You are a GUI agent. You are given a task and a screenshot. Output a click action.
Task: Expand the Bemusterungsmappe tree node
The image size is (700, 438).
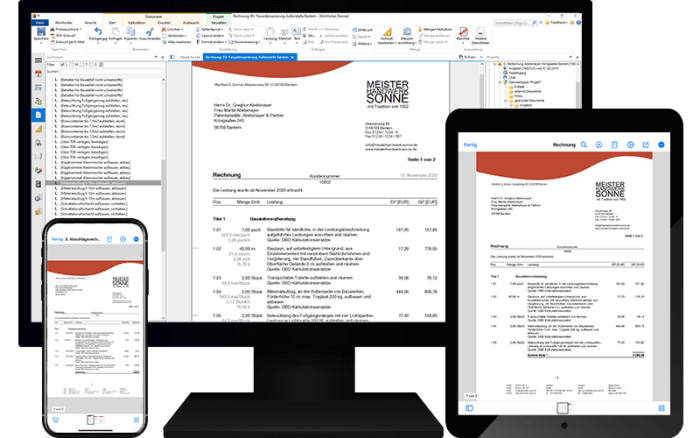coord(500,82)
